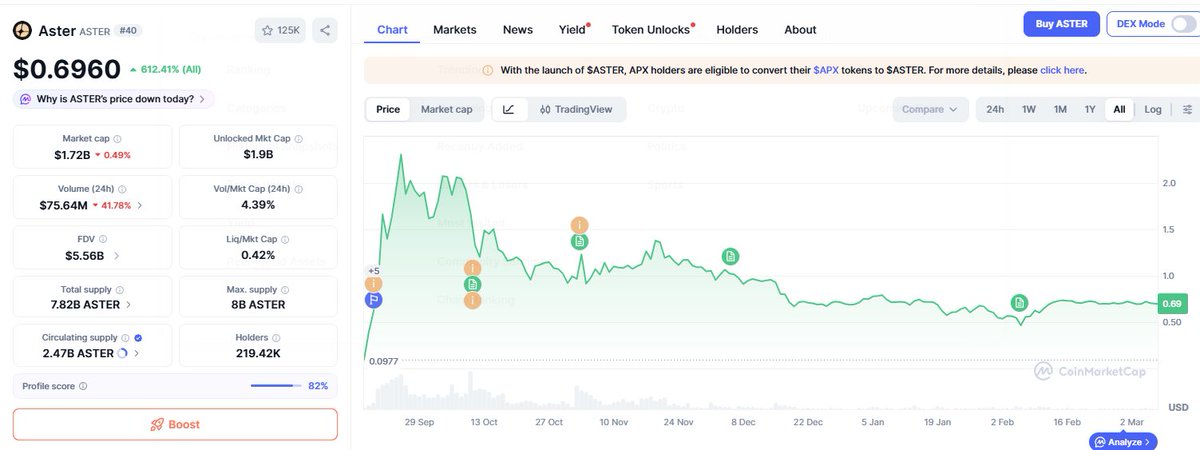Screen dimensions: 1200x450
Task: Select the Price chart view
Action: pyautogui.click(x=388, y=109)
